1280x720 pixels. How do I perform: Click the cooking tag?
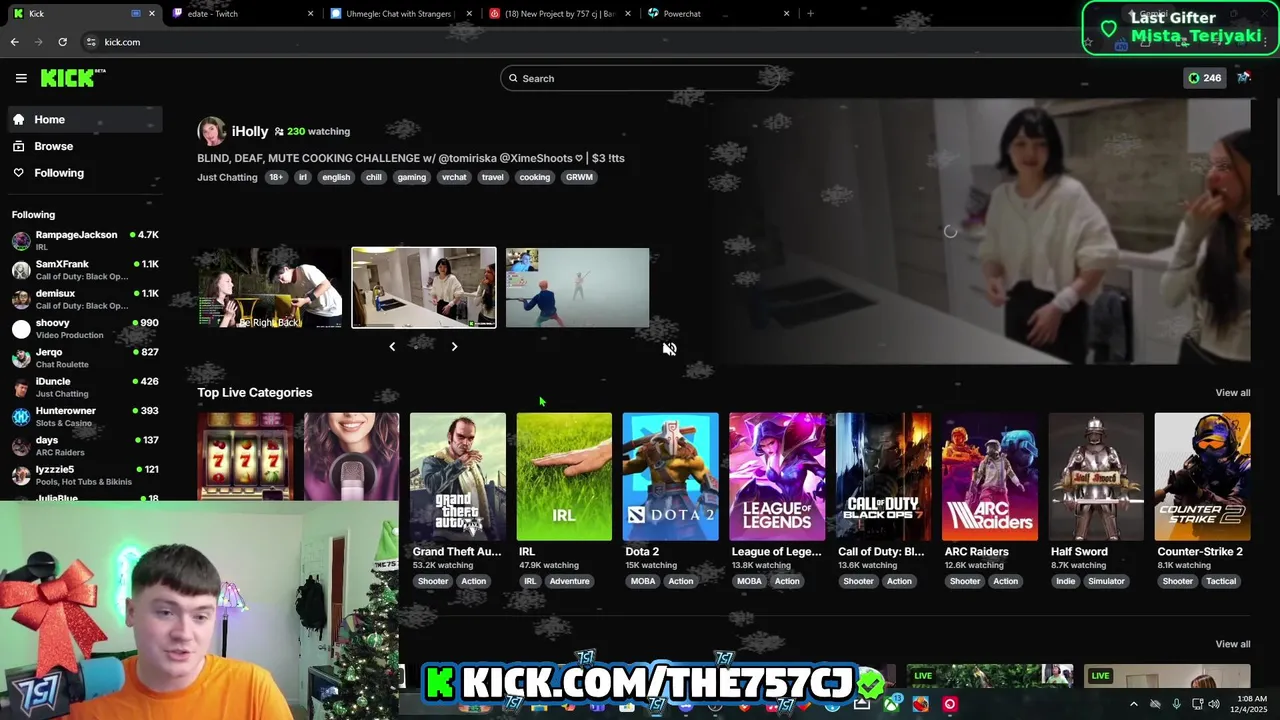pyautogui.click(x=534, y=177)
